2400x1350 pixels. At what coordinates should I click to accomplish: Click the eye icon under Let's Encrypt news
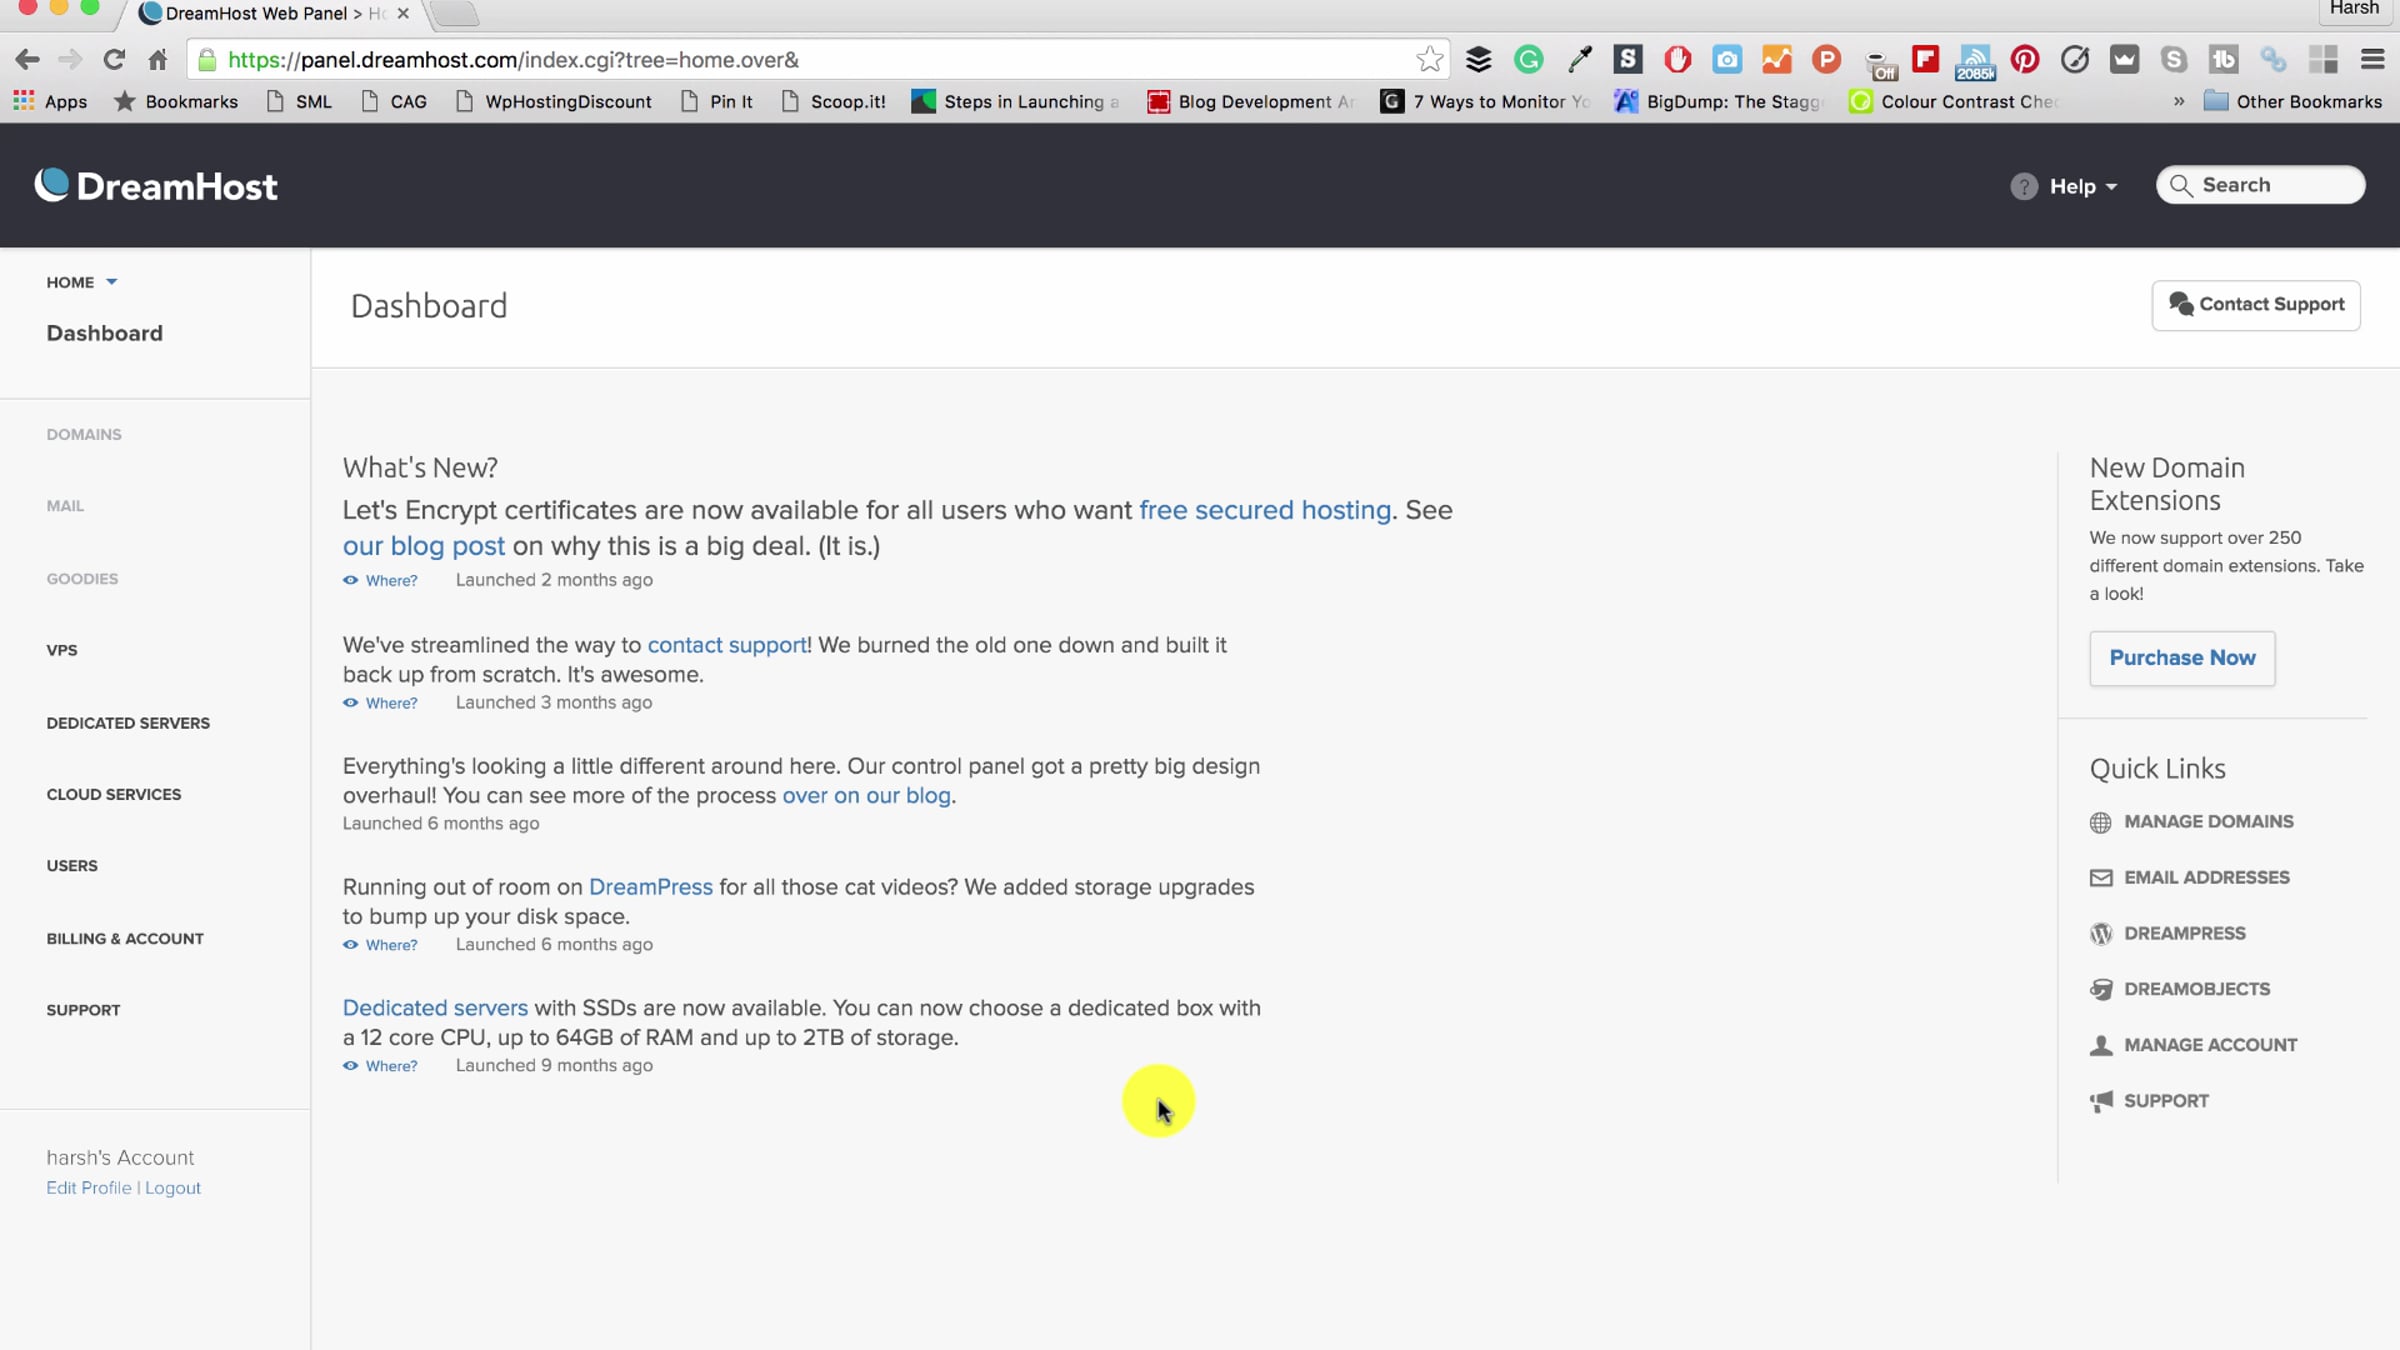350,580
